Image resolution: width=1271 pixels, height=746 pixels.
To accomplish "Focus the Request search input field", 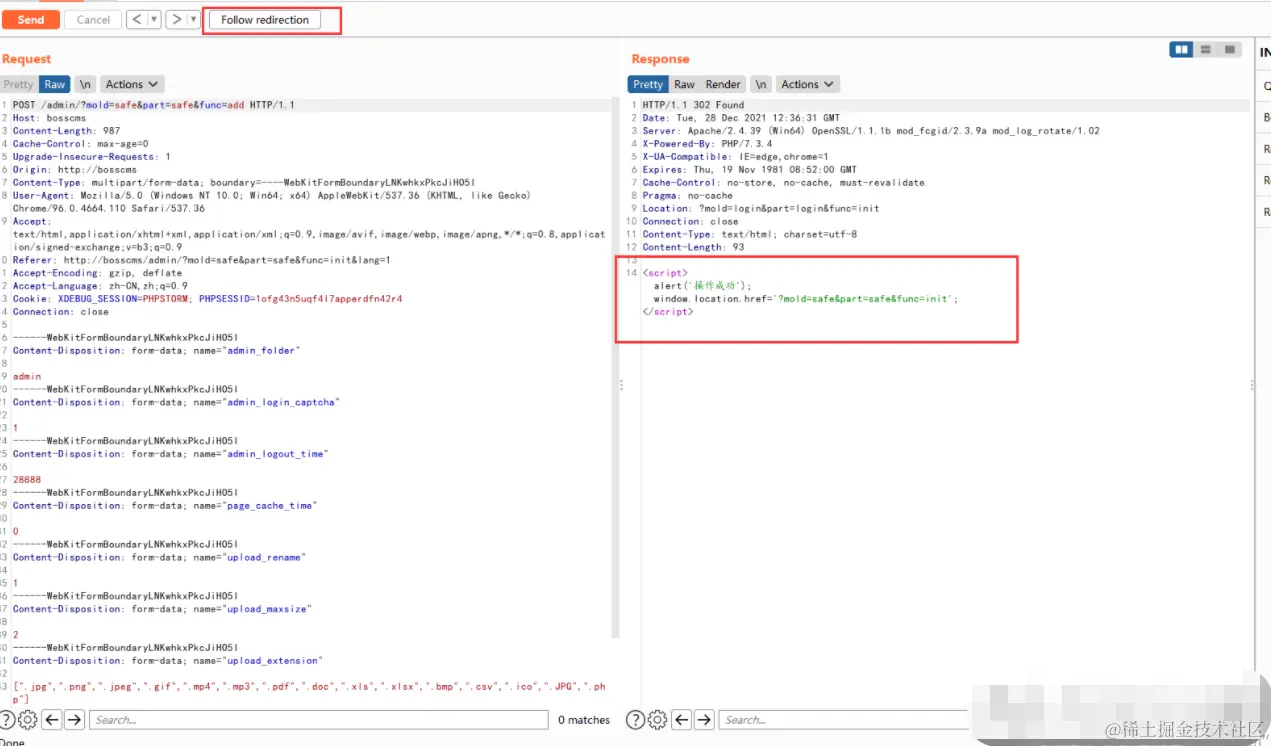I will pyautogui.click(x=319, y=720).
